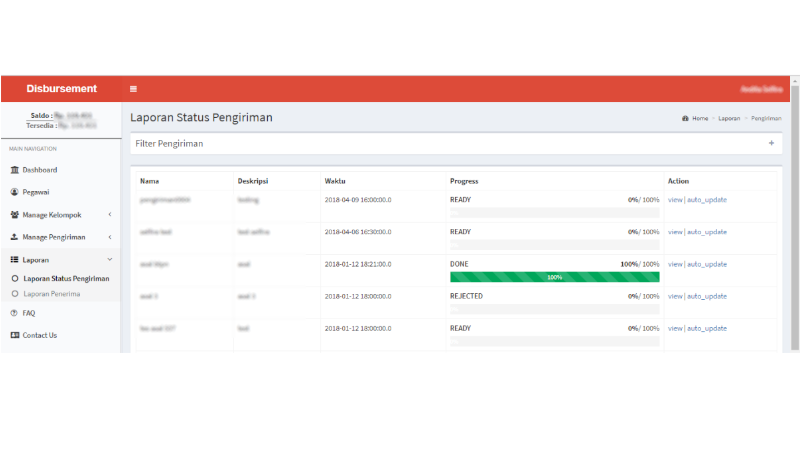Click the green 100% progress bar
The image size is (800, 449).
click(x=554, y=277)
